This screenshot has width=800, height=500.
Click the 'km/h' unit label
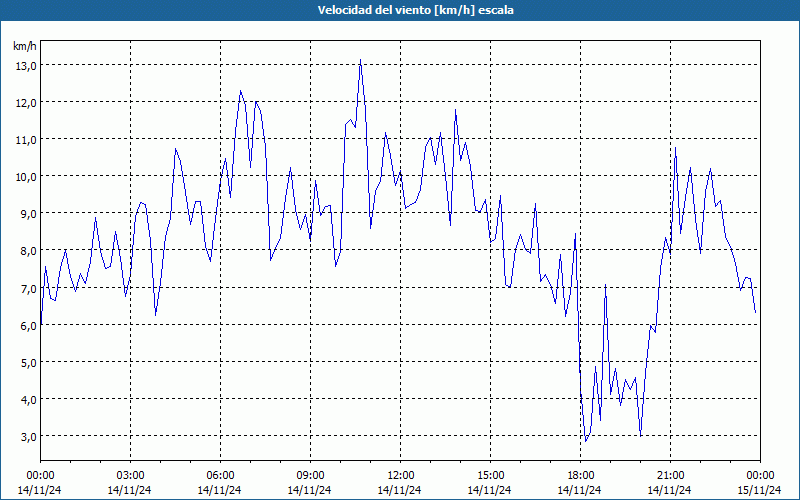25,46
